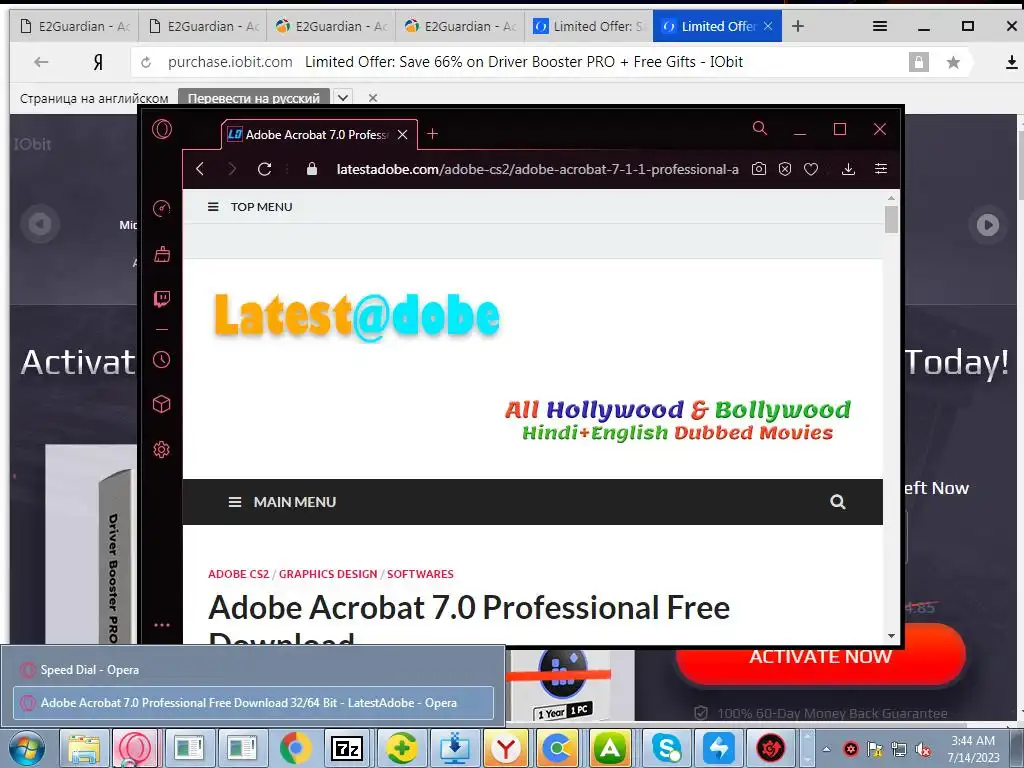Screen dimensions: 1024x768
Task: Bookmark page with Opera heart icon
Action: point(811,169)
